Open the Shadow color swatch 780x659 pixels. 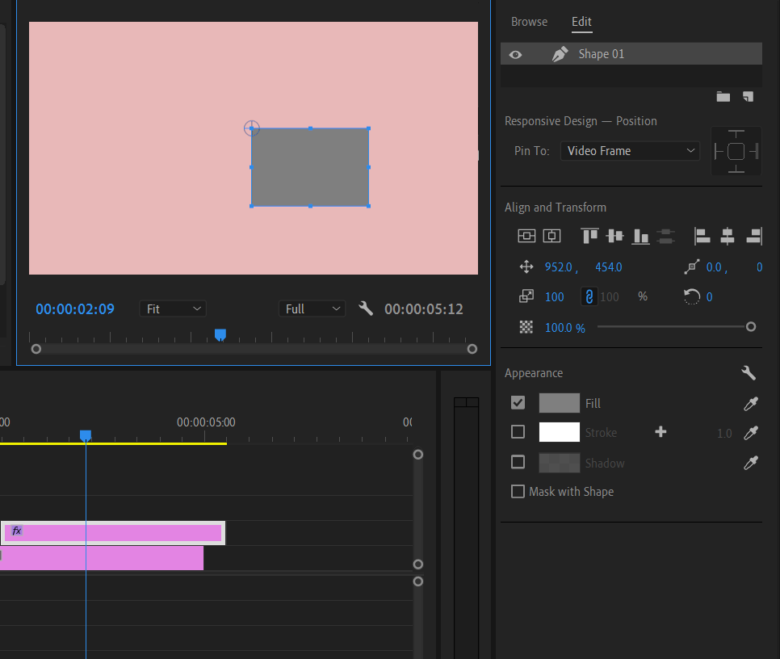[x=559, y=463]
